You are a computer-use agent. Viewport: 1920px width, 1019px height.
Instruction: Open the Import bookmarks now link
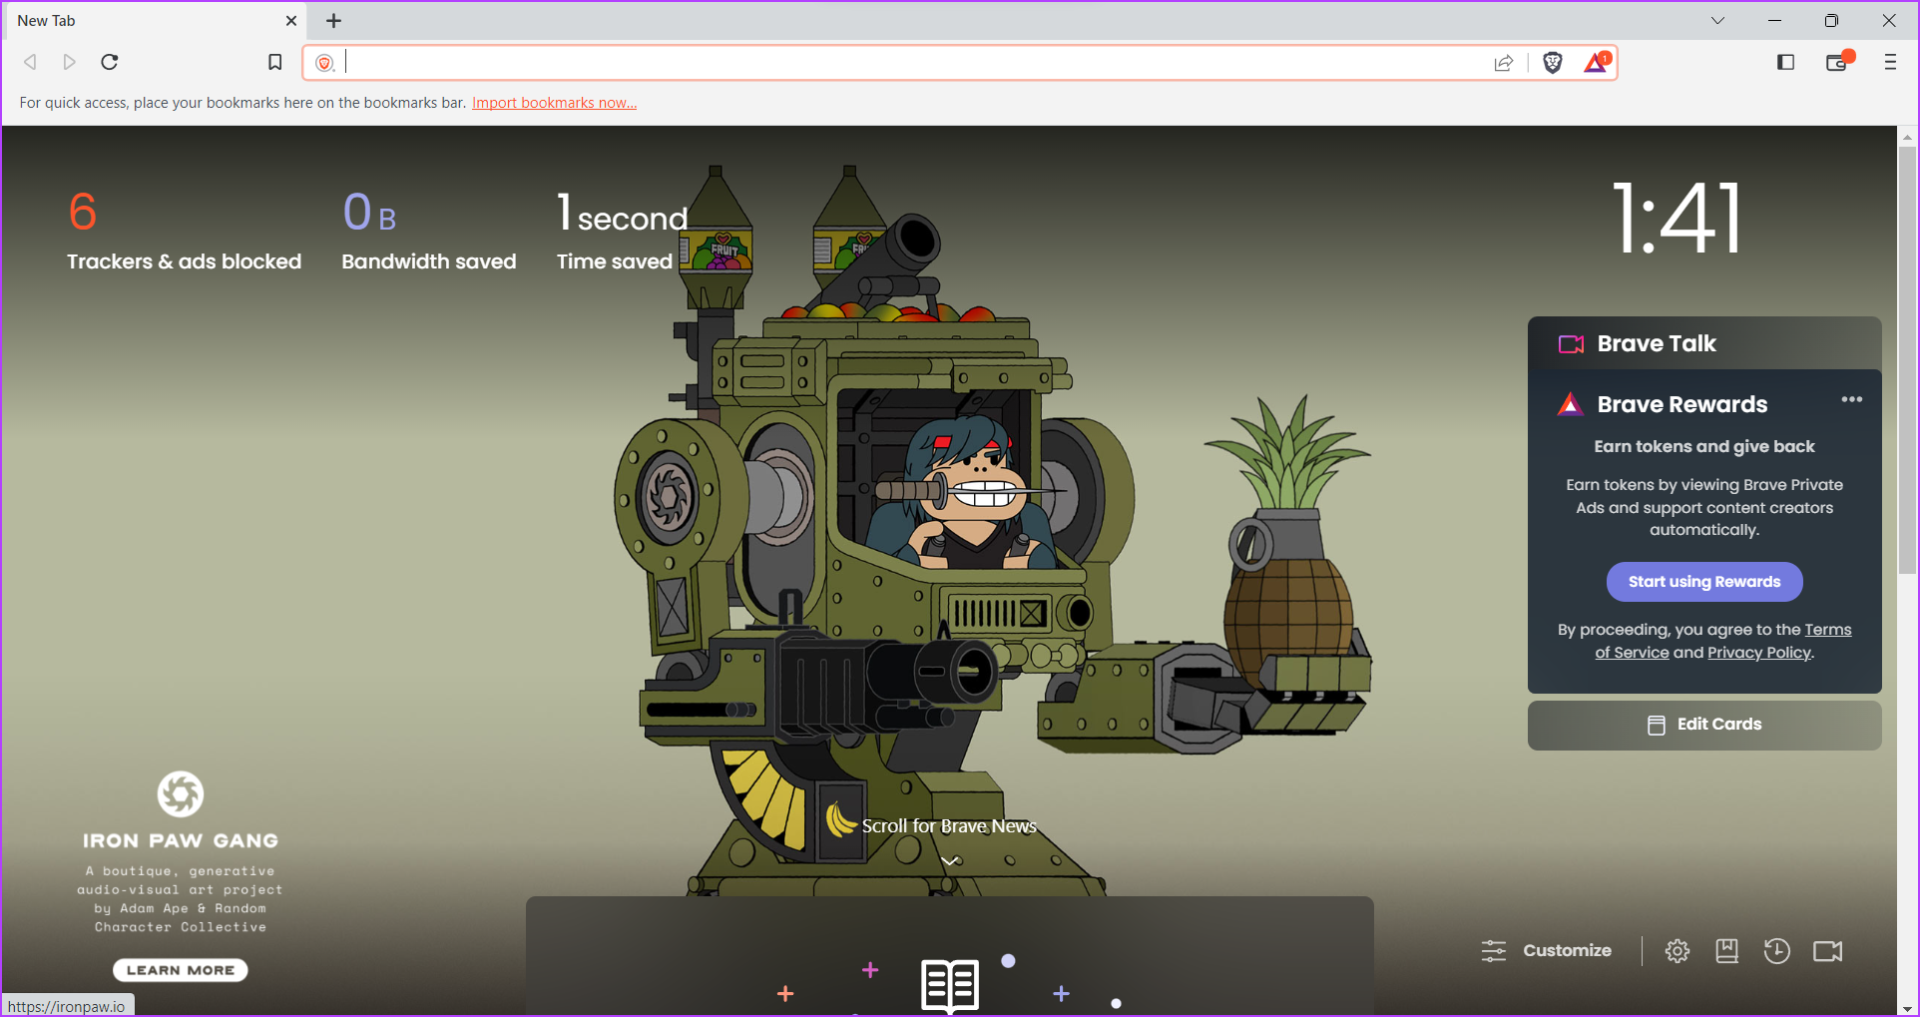click(x=554, y=102)
